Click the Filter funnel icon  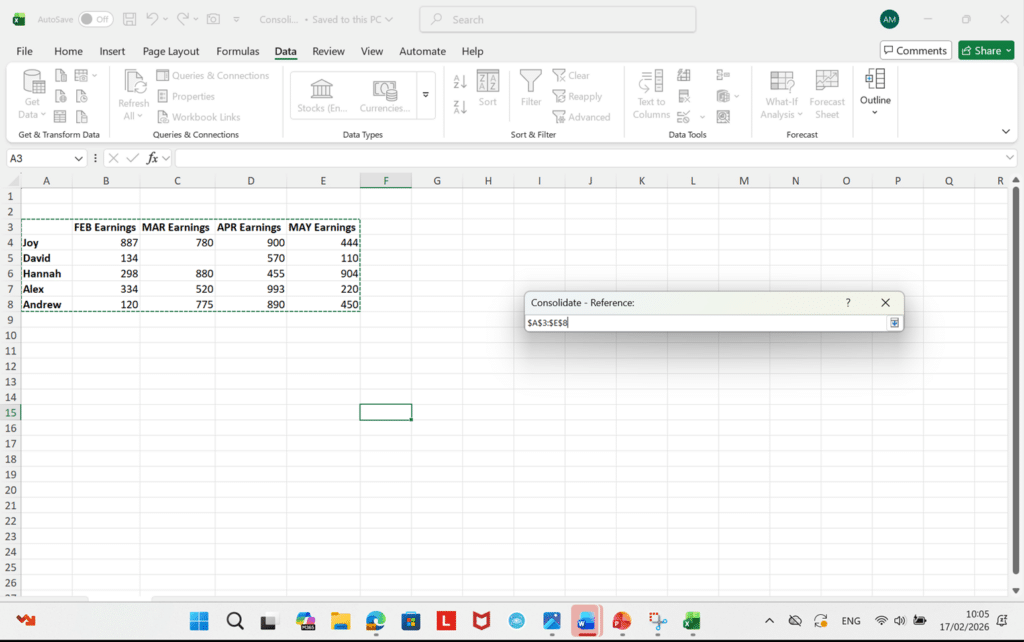click(x=531, y=82)
